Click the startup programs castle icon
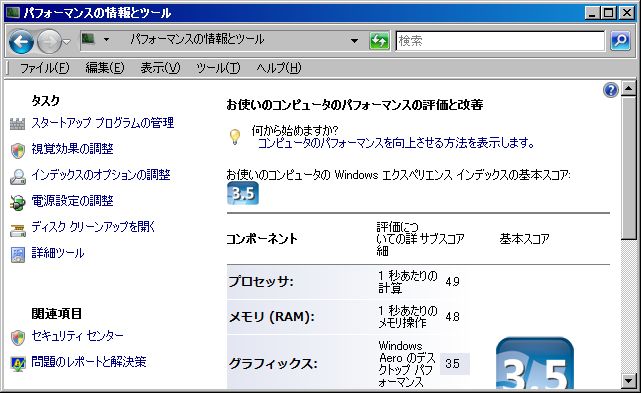641x393 pixels. 17,124
